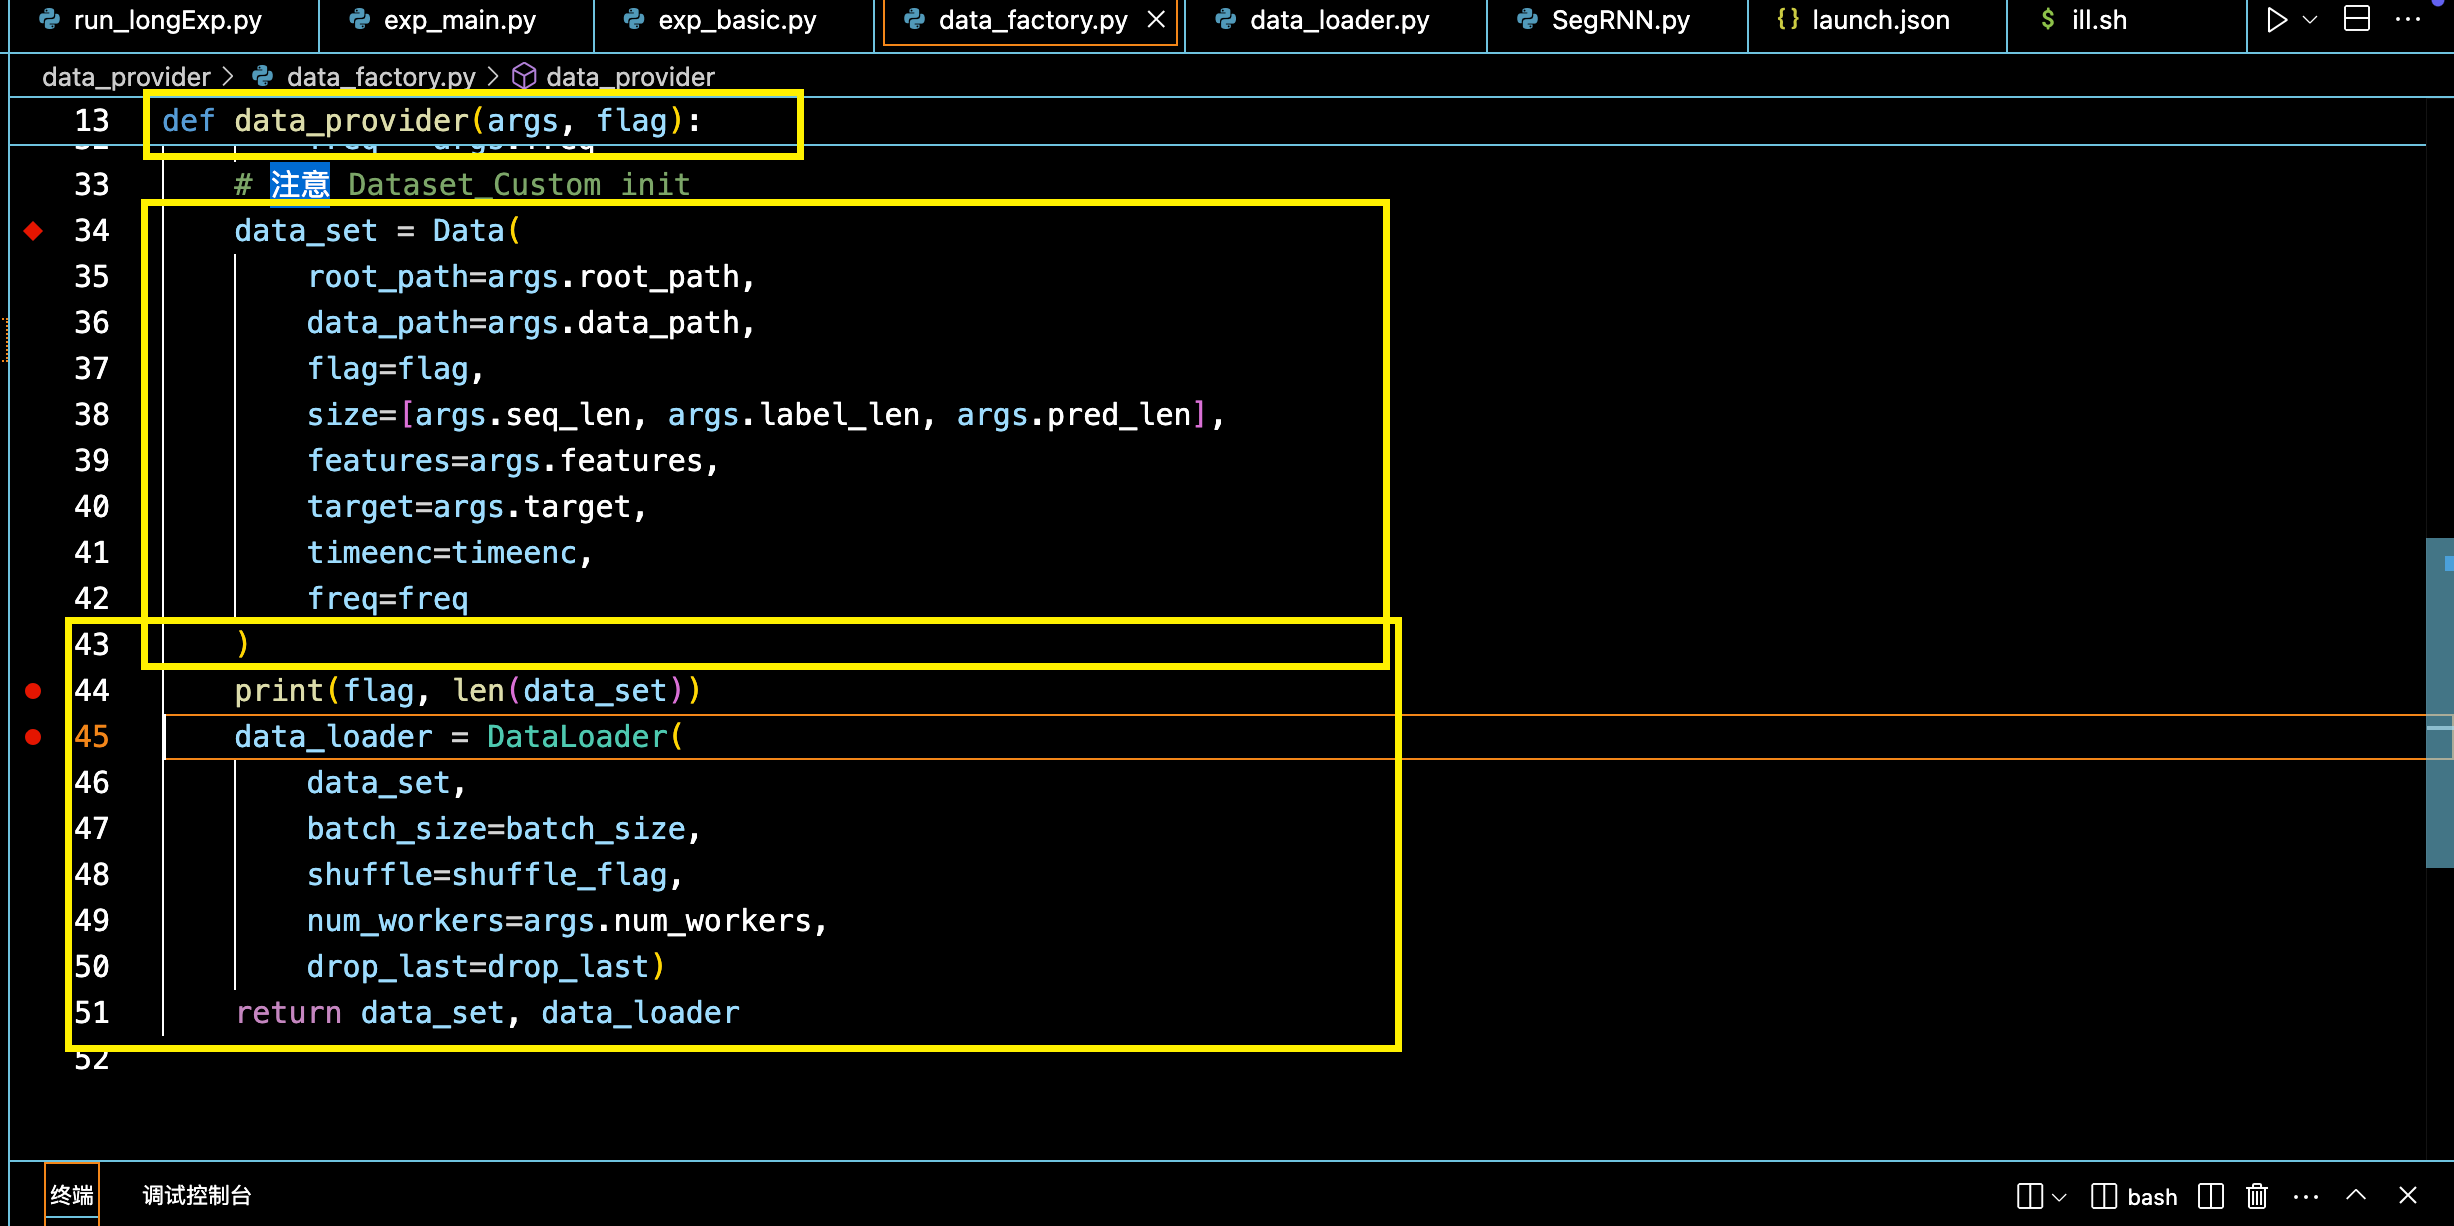The image size is (2454, 1226).
Task: Click line number 38 in gutter
Action: coord(92,415)
